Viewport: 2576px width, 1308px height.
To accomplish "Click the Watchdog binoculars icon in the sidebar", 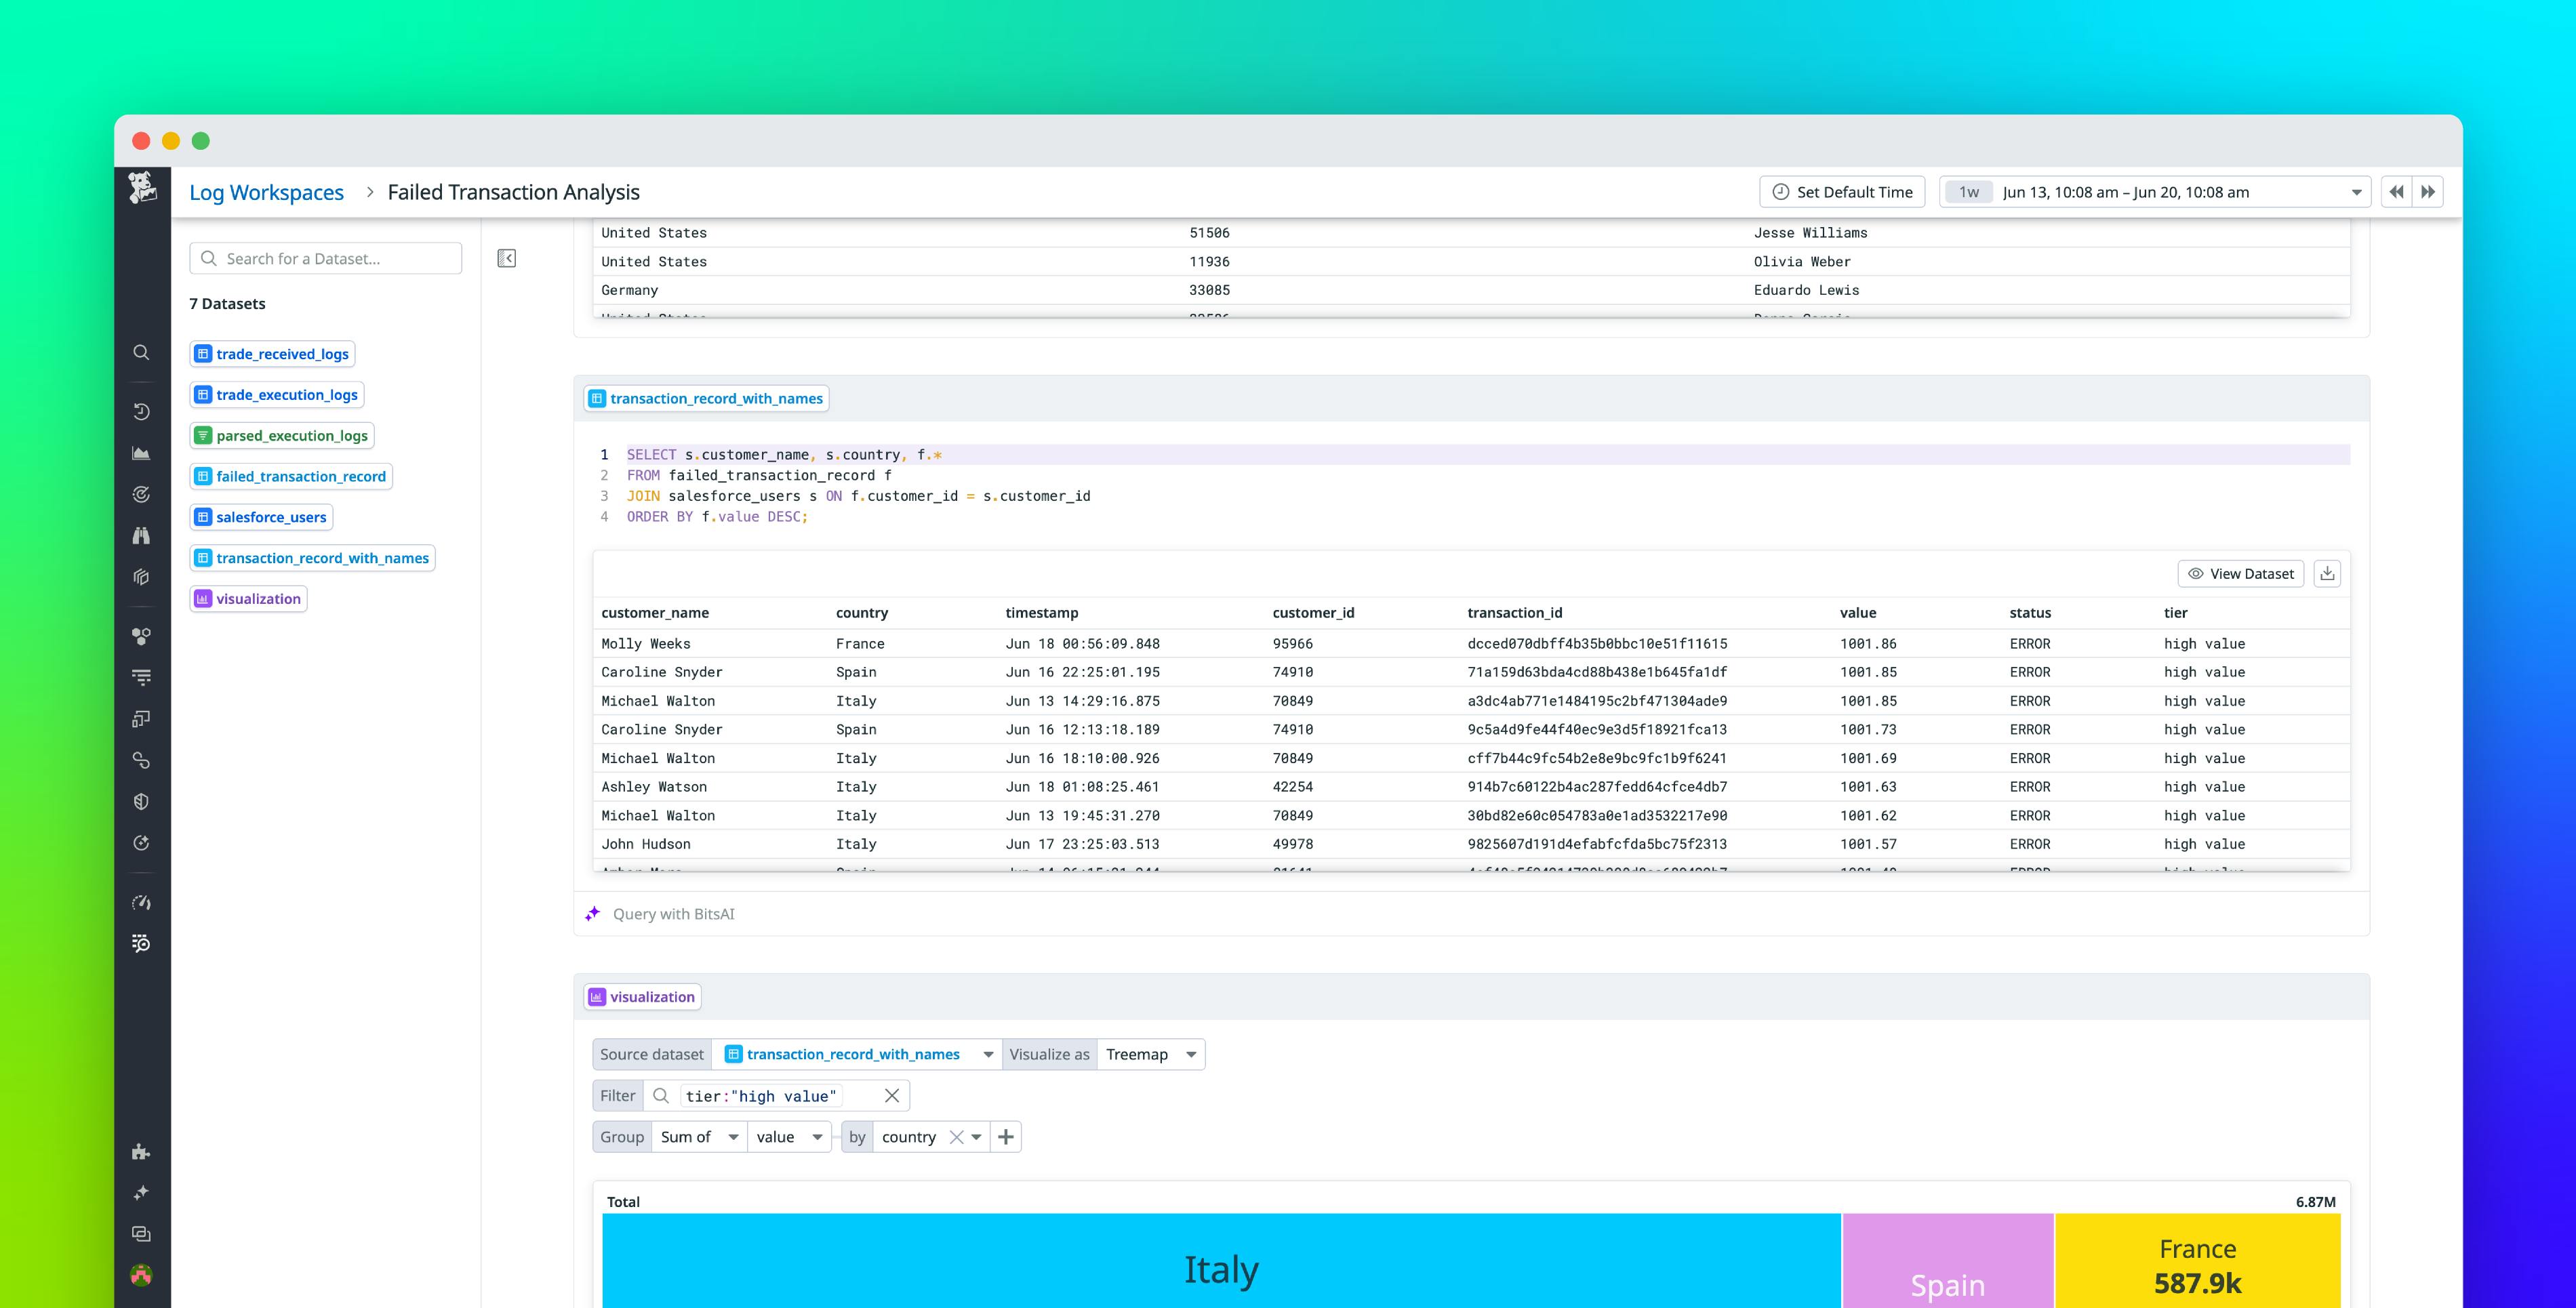I will pos(141,535).
